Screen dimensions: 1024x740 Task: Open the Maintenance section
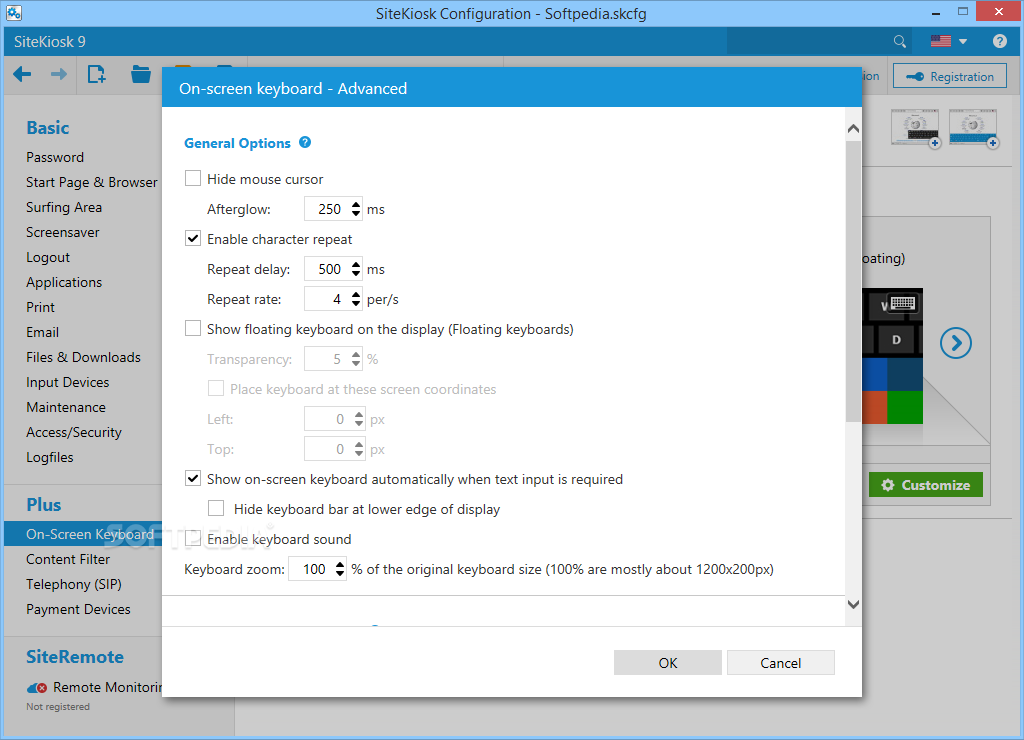[66, 407]
